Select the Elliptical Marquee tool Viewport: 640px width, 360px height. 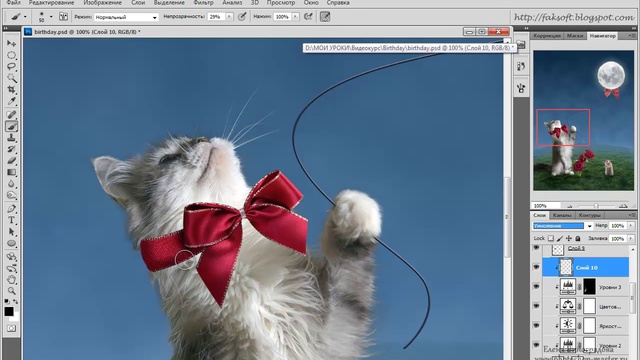(11, 55)
